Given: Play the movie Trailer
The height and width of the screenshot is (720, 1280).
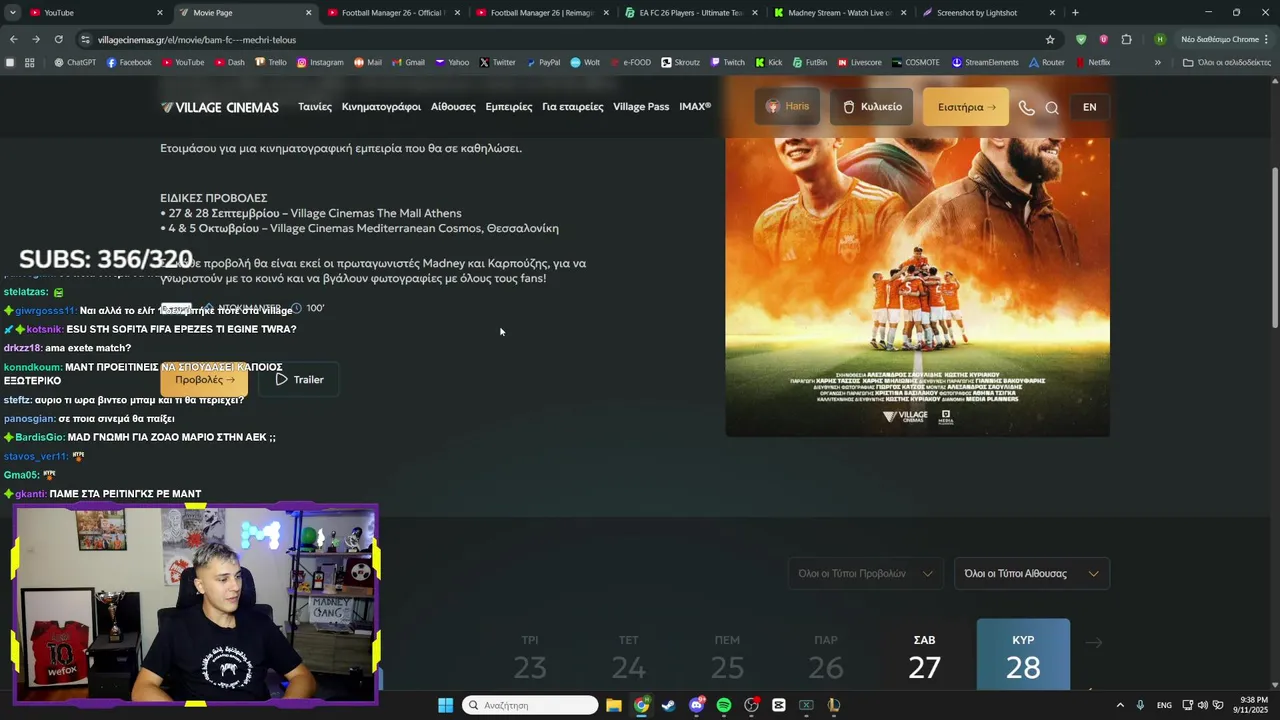Looking at the screenshot, I should tap(299, 380).
